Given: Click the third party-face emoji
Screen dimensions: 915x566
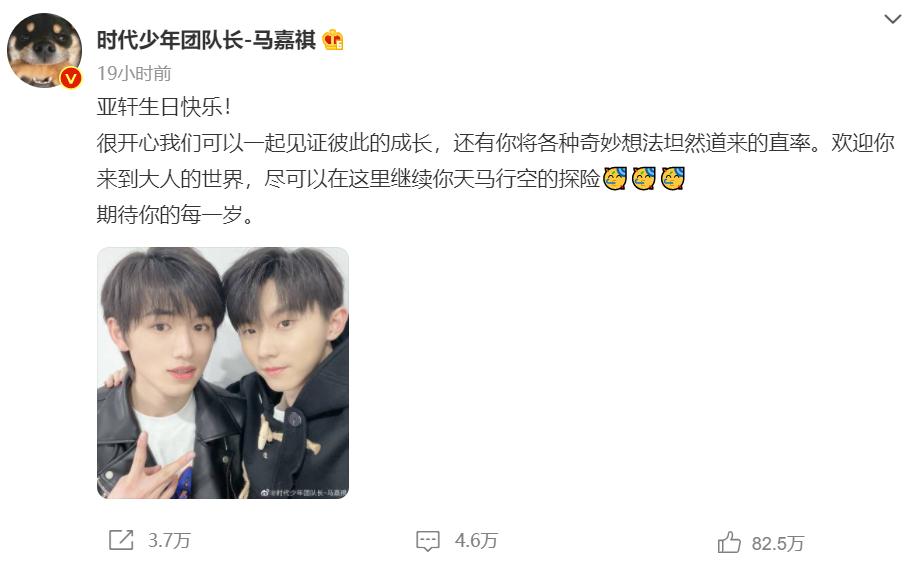Looking at the screenshot, I should point(672,179).
